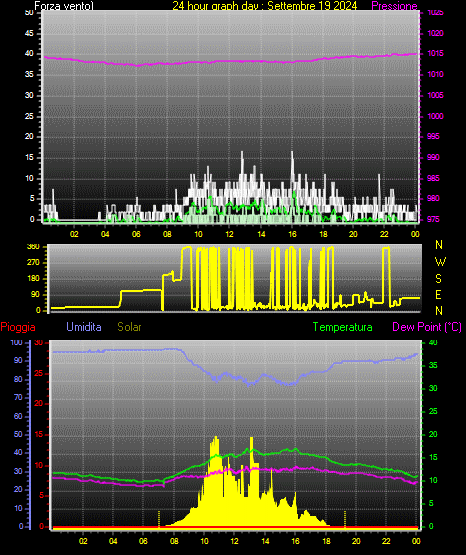Click the Umidita legend label
Image resolution: width=466 pixels, height=555 pixels.
(x=84, y=327)
